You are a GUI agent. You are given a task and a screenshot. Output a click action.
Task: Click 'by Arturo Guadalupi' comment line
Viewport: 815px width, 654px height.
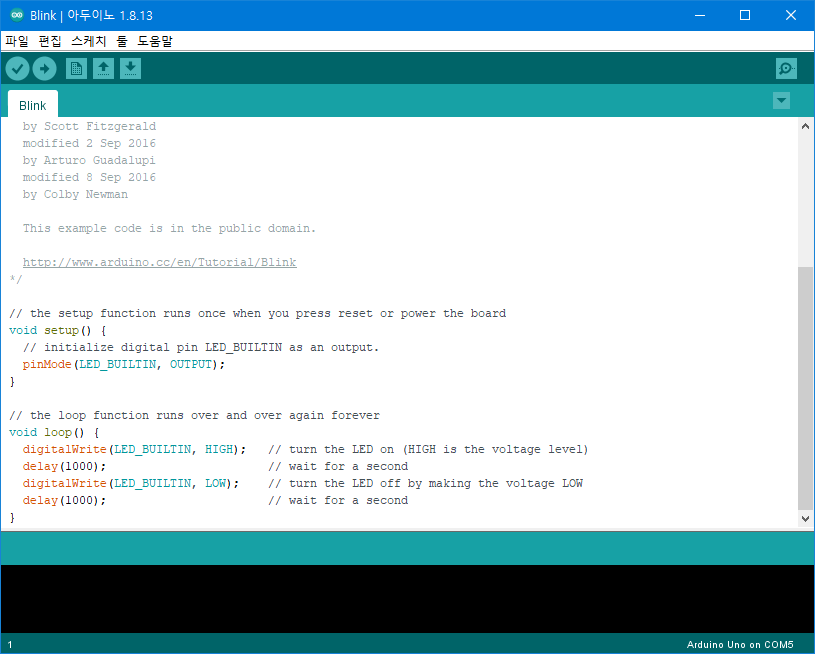[89, 160]
